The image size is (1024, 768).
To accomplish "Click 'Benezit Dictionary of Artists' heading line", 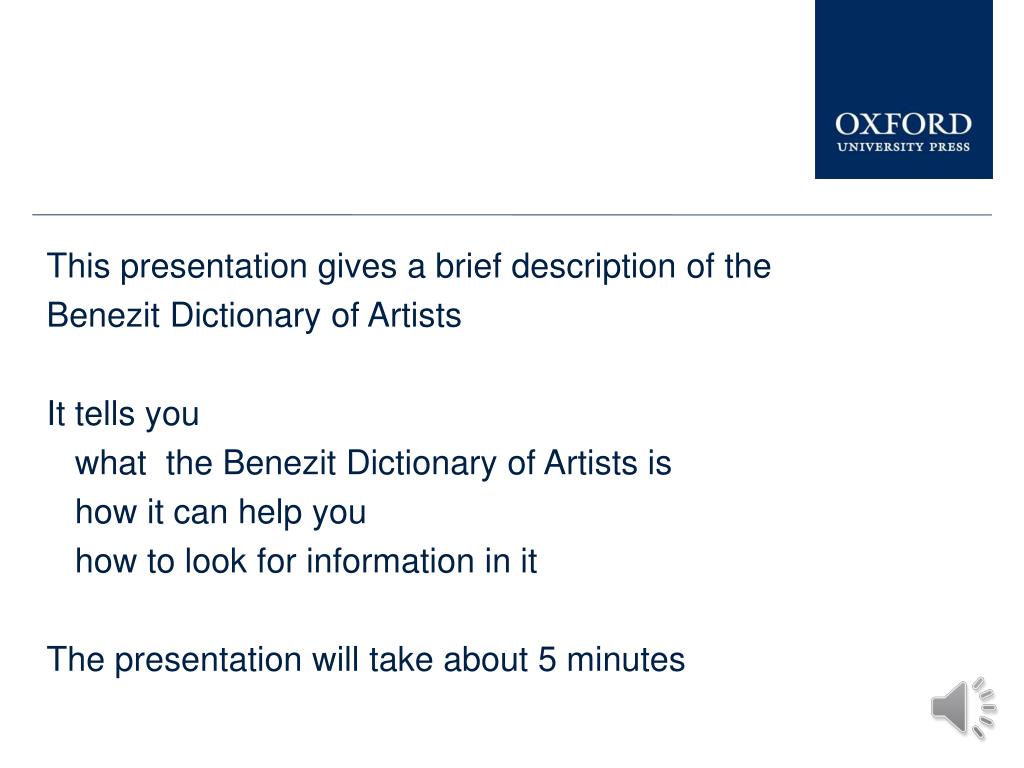I will (254, 315).
